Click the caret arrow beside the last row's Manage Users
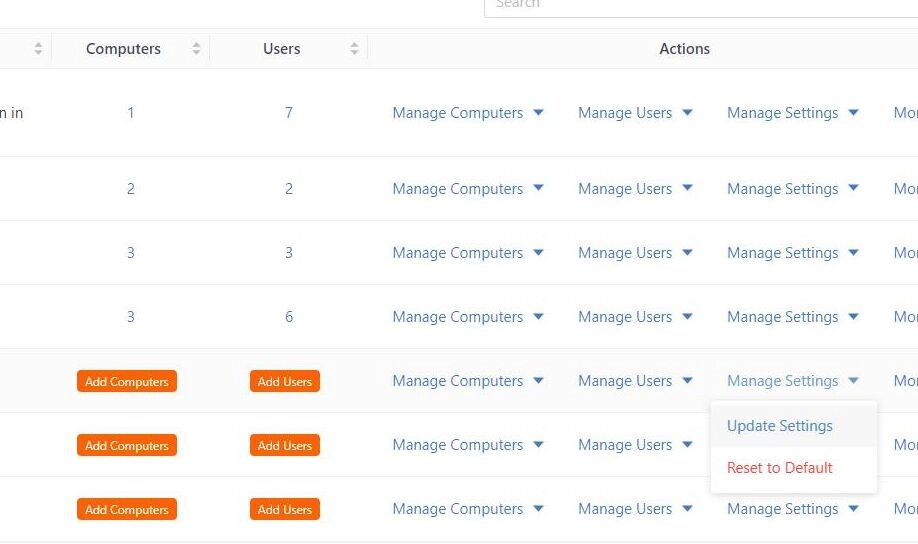Screen dimensions: 918x544 687,509
